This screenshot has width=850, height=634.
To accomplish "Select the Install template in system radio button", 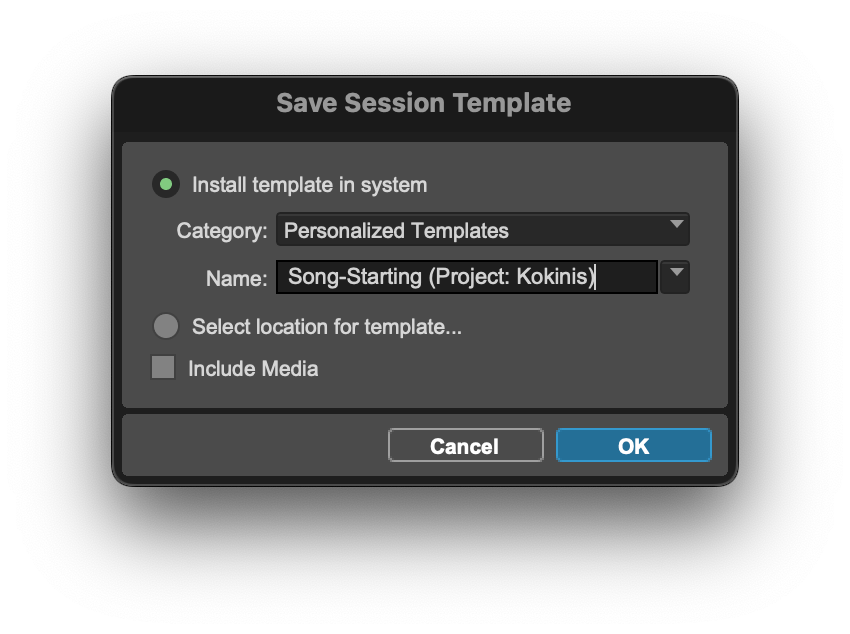I will click(x=167, y=185).
